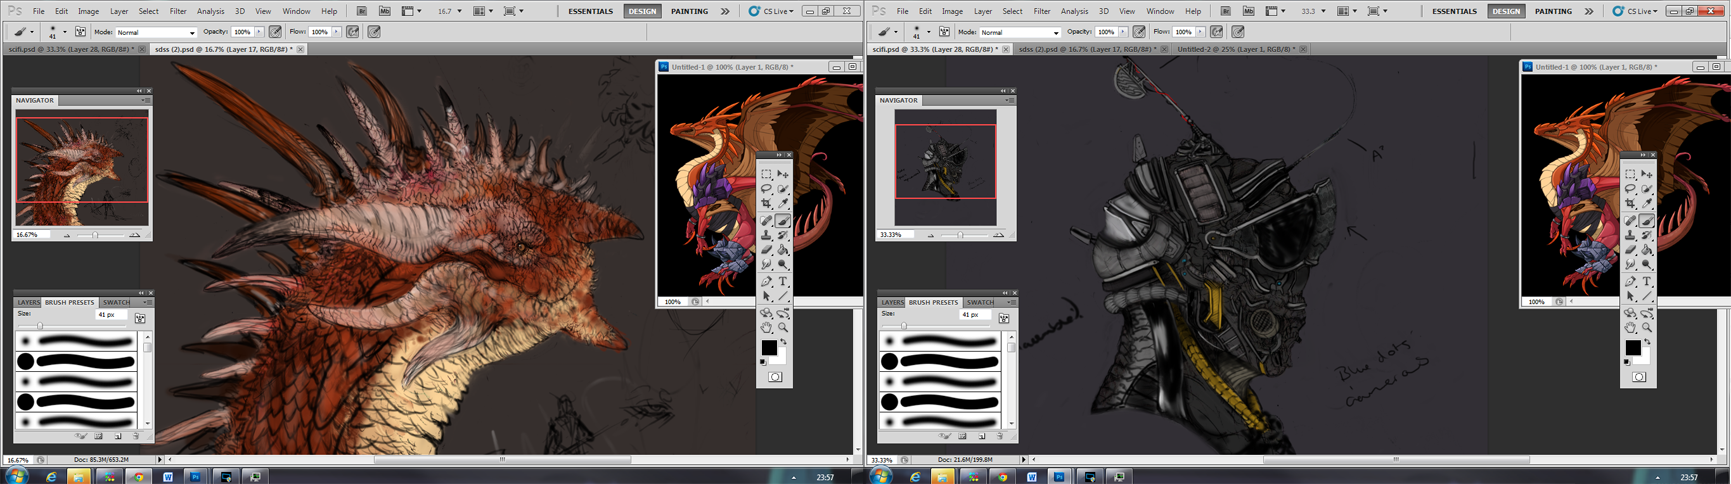1731x484 pixels.
Task: Delete brush using trash icon in left presets panel
Action: coord(136,436)
